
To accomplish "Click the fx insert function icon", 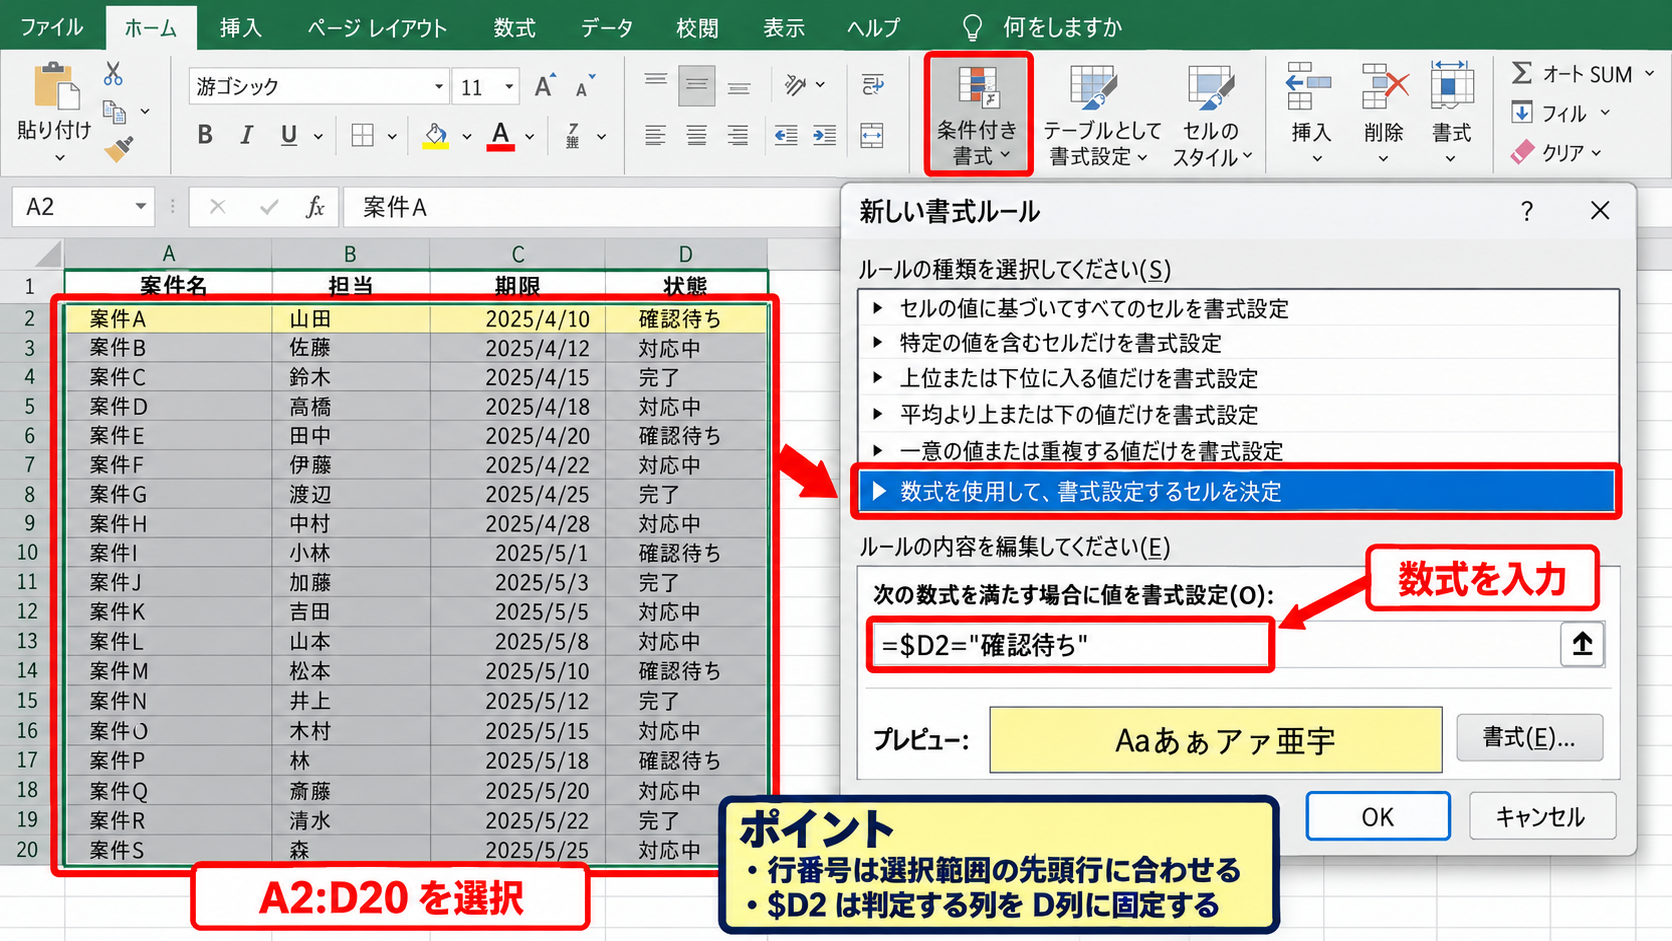I will click(x=315, y=207).
